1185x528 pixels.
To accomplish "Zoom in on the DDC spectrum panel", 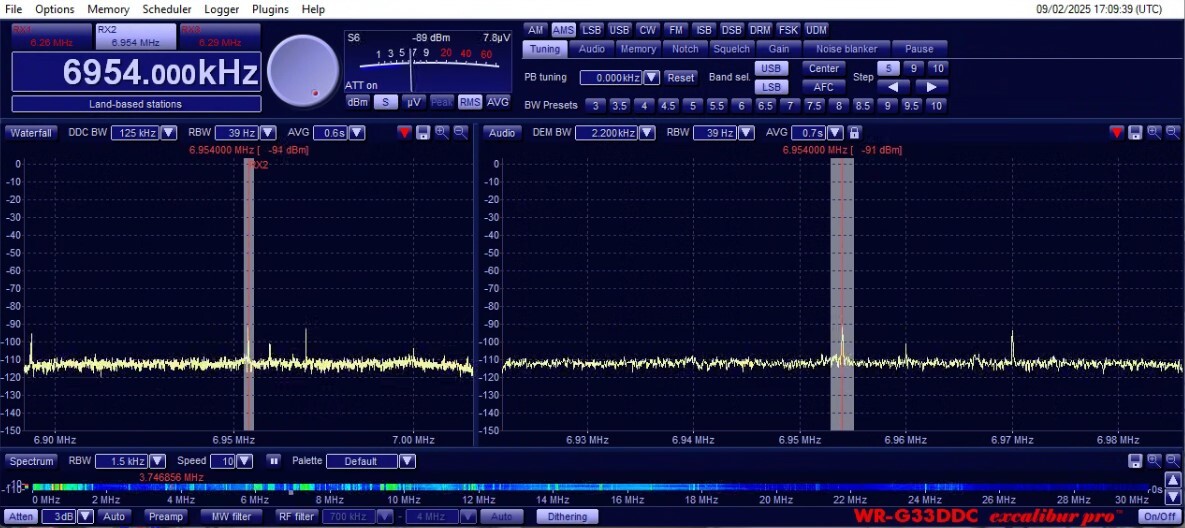I will (441, 133).
